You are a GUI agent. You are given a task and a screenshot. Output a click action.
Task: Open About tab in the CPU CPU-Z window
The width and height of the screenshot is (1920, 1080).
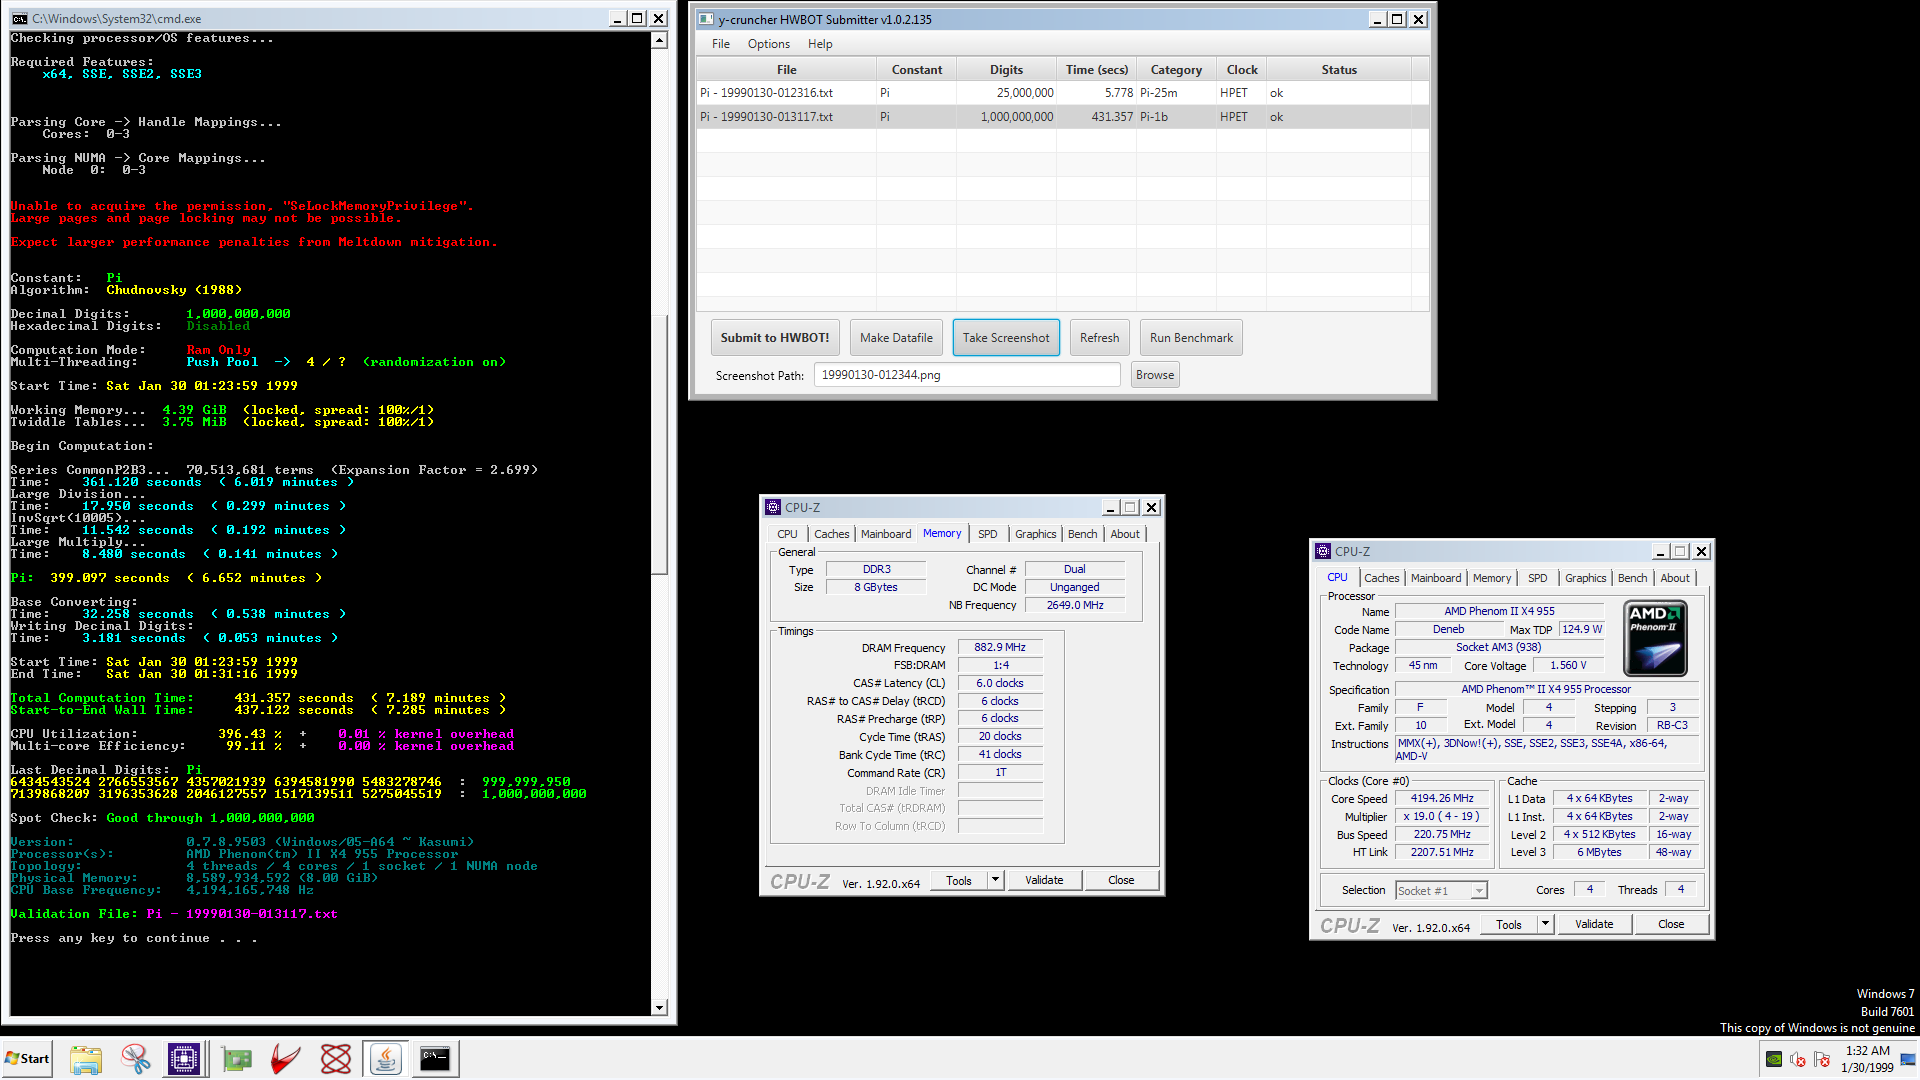click(x=1675, y=578)
